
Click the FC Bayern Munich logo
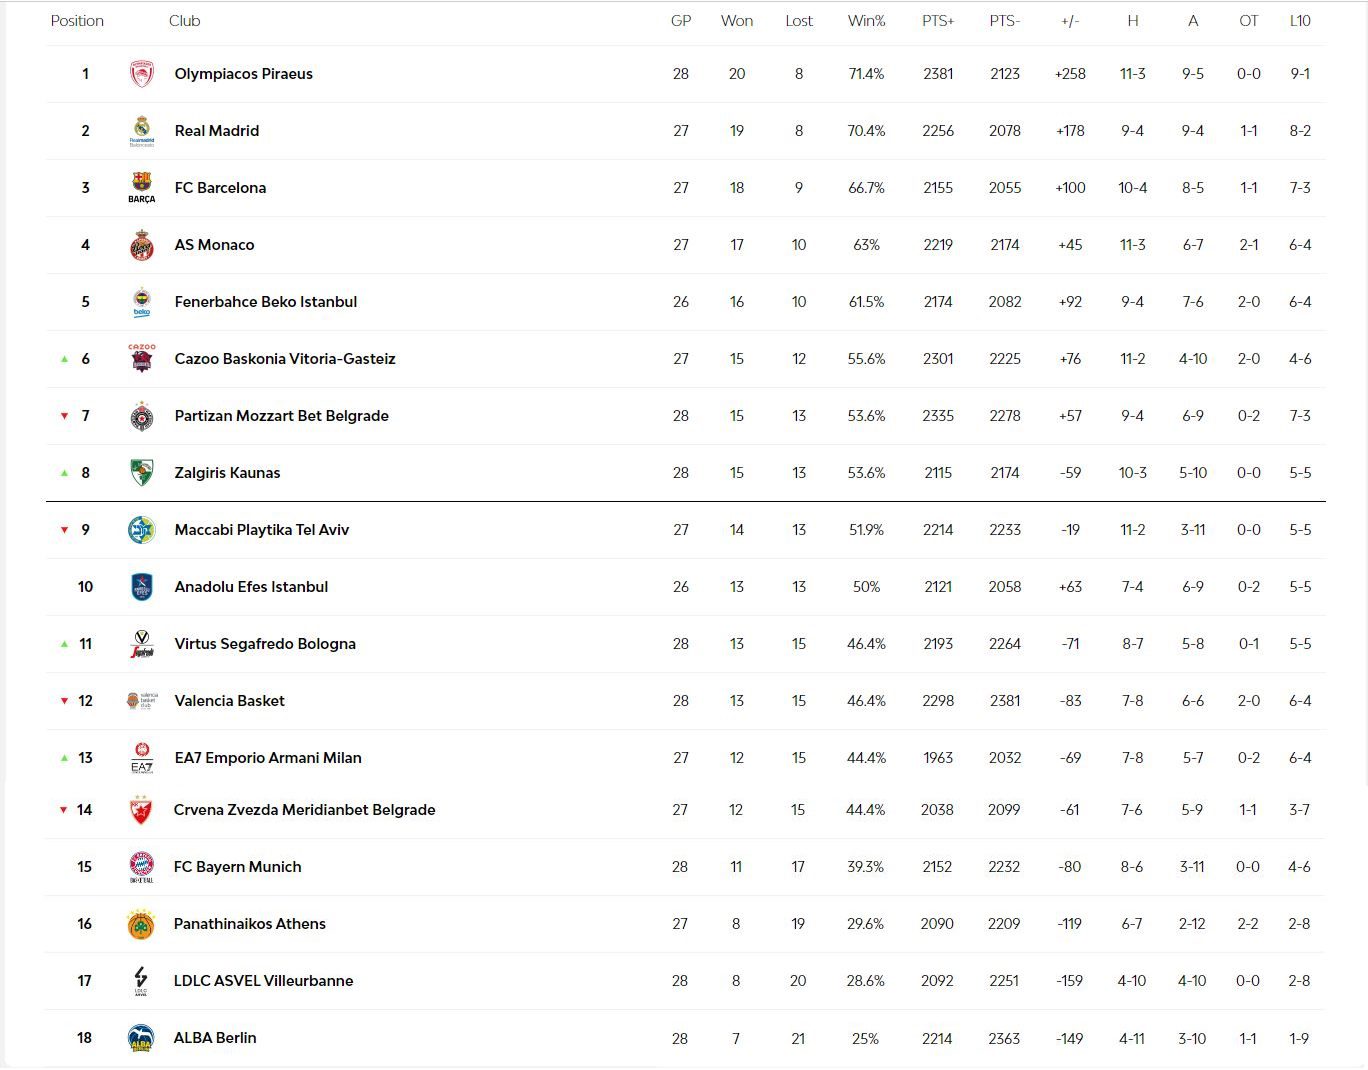(141, 867)
